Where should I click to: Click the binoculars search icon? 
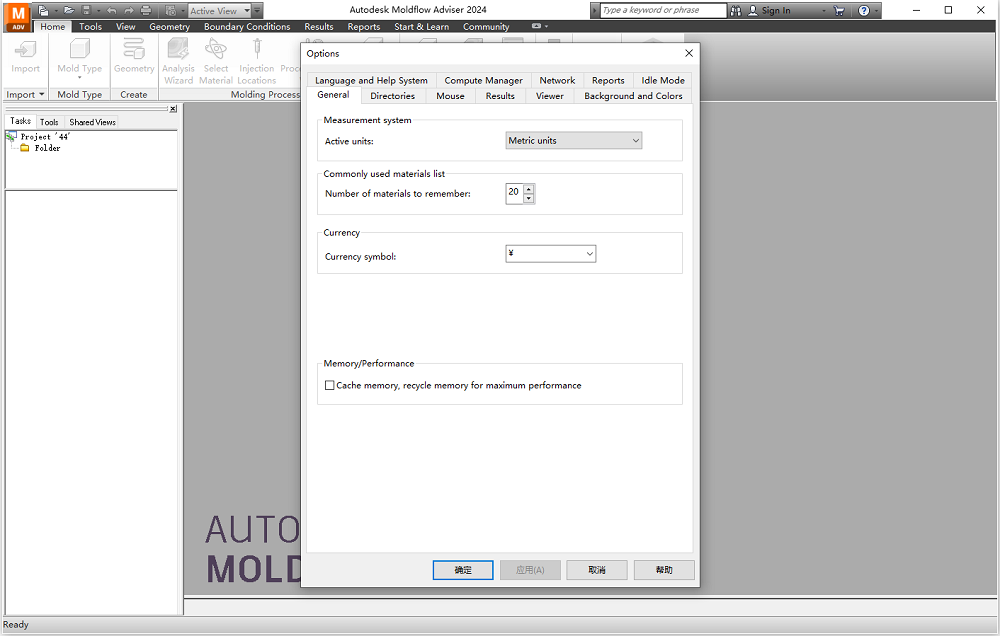coord(736,11)
